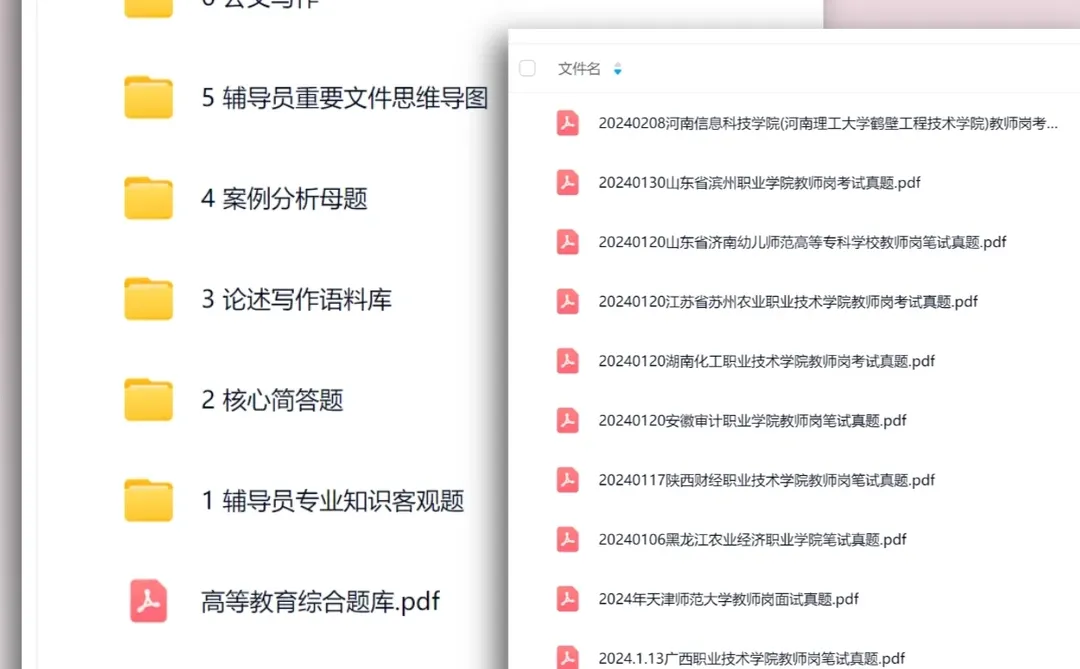Click the PDF icon of 高等教育综合题库.pdf
This screenshot has height=669, width=1080.
(x=148, y=602)
